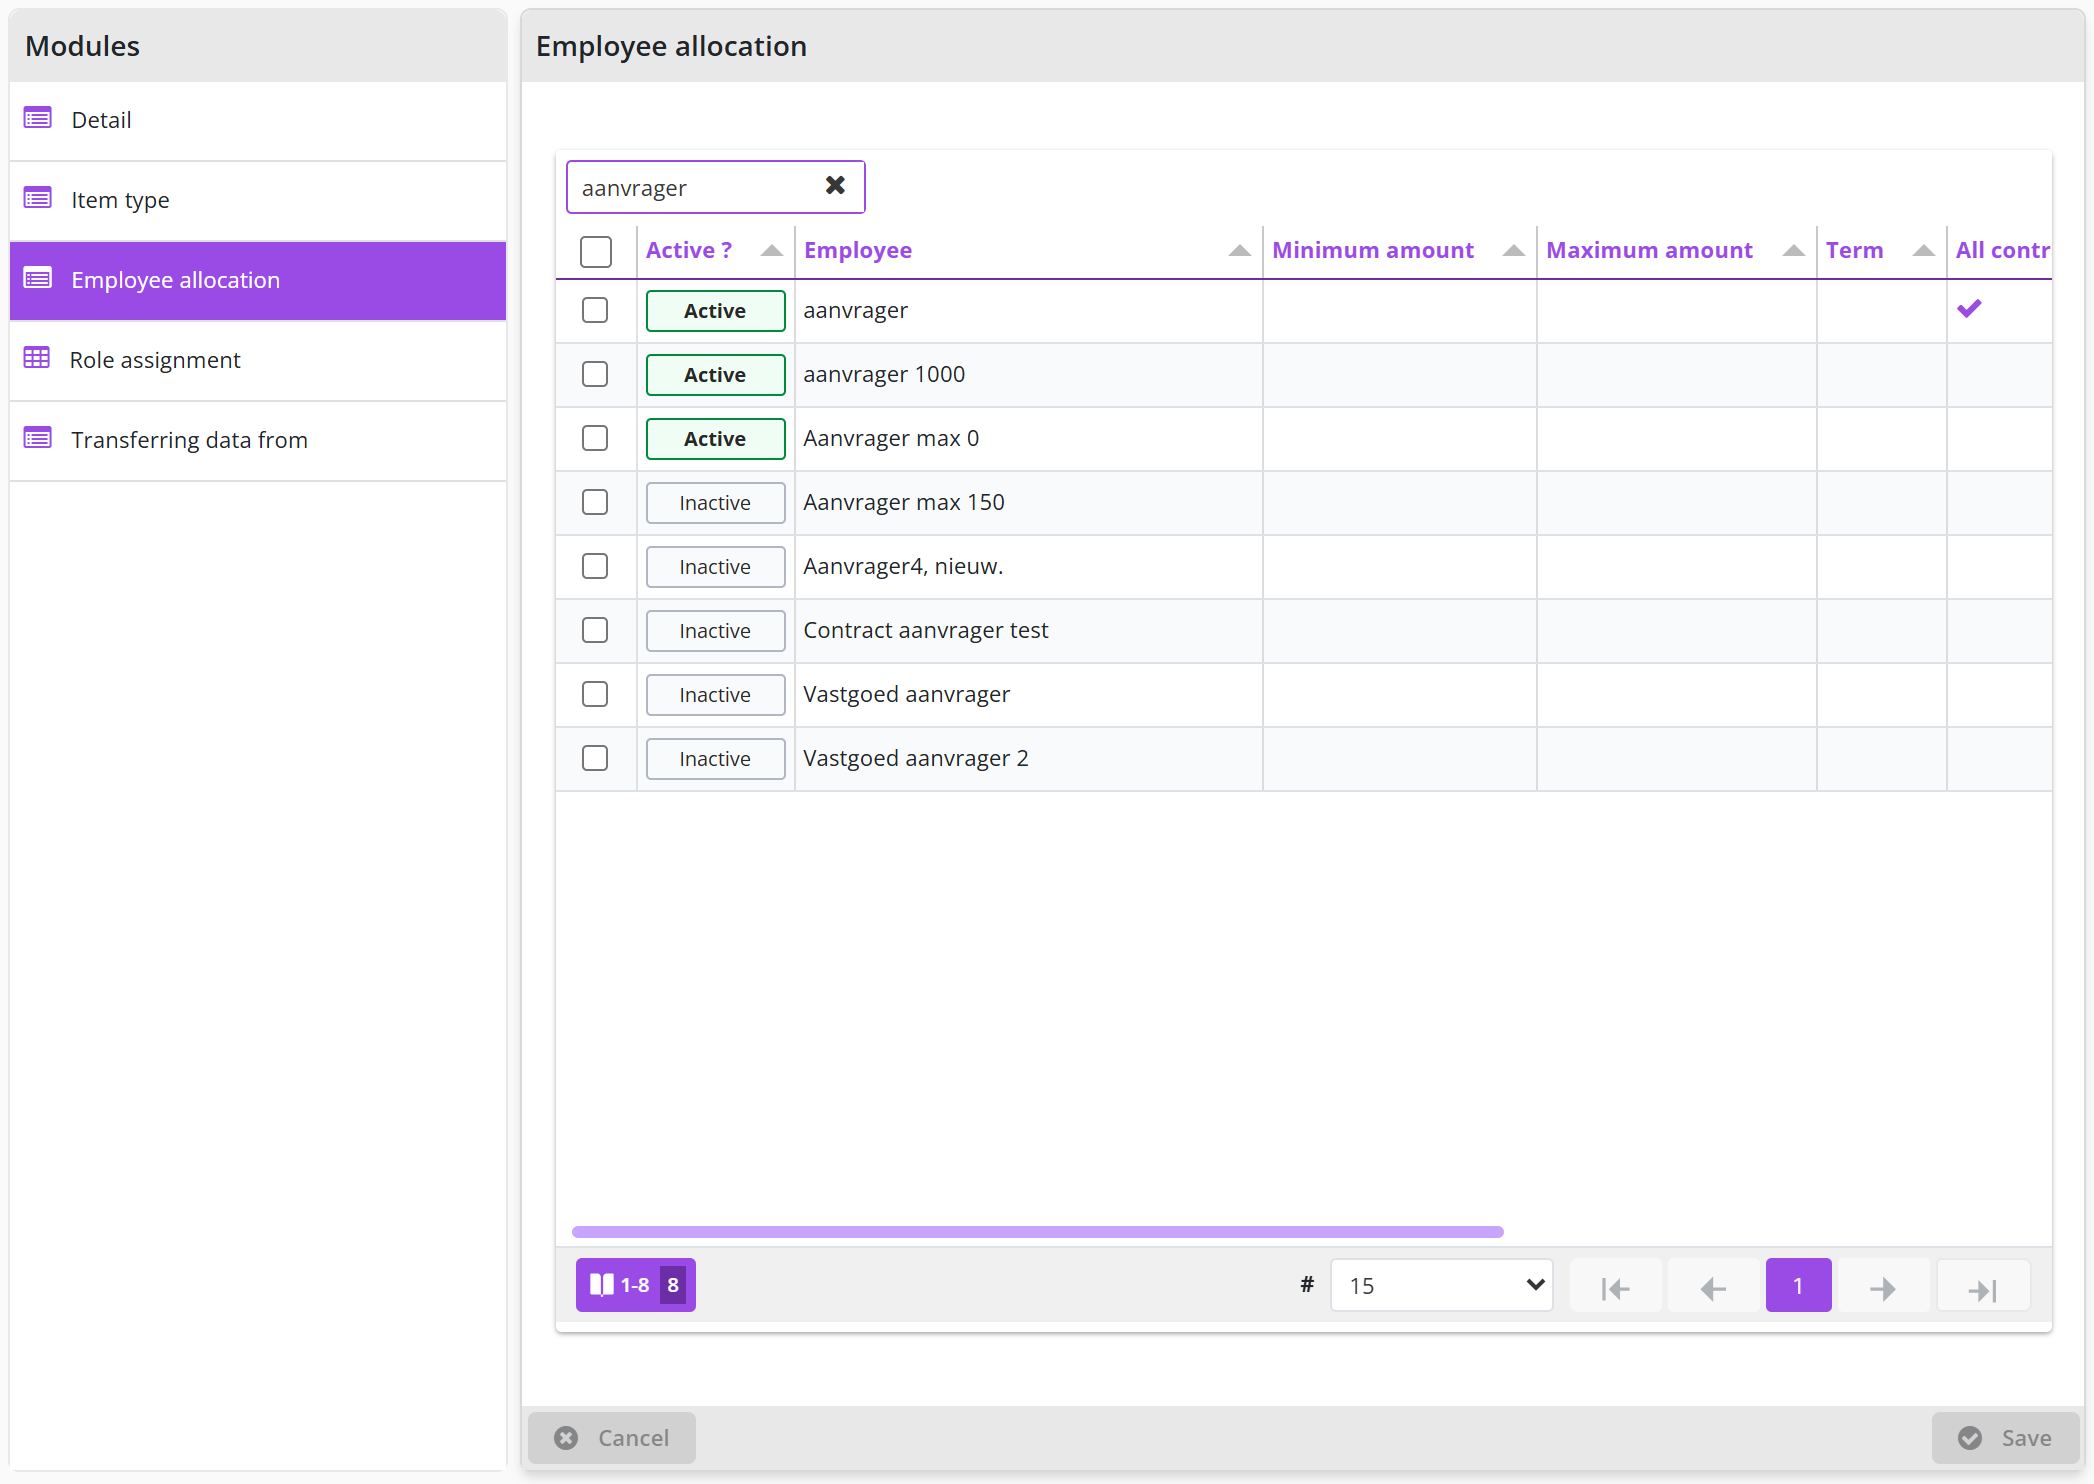The height and width of the screenshot is (1484, 2094).
Task: Toggle the select-all checkbox in header
Action: point(596,251)
